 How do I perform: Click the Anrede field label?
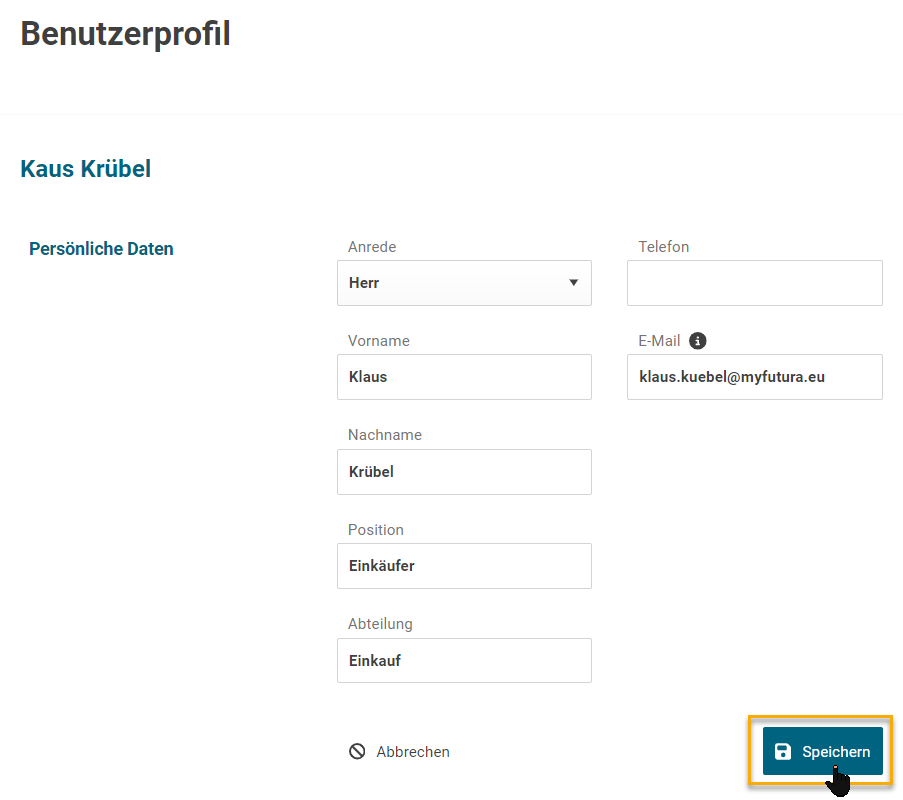click(x=372, y=247)
